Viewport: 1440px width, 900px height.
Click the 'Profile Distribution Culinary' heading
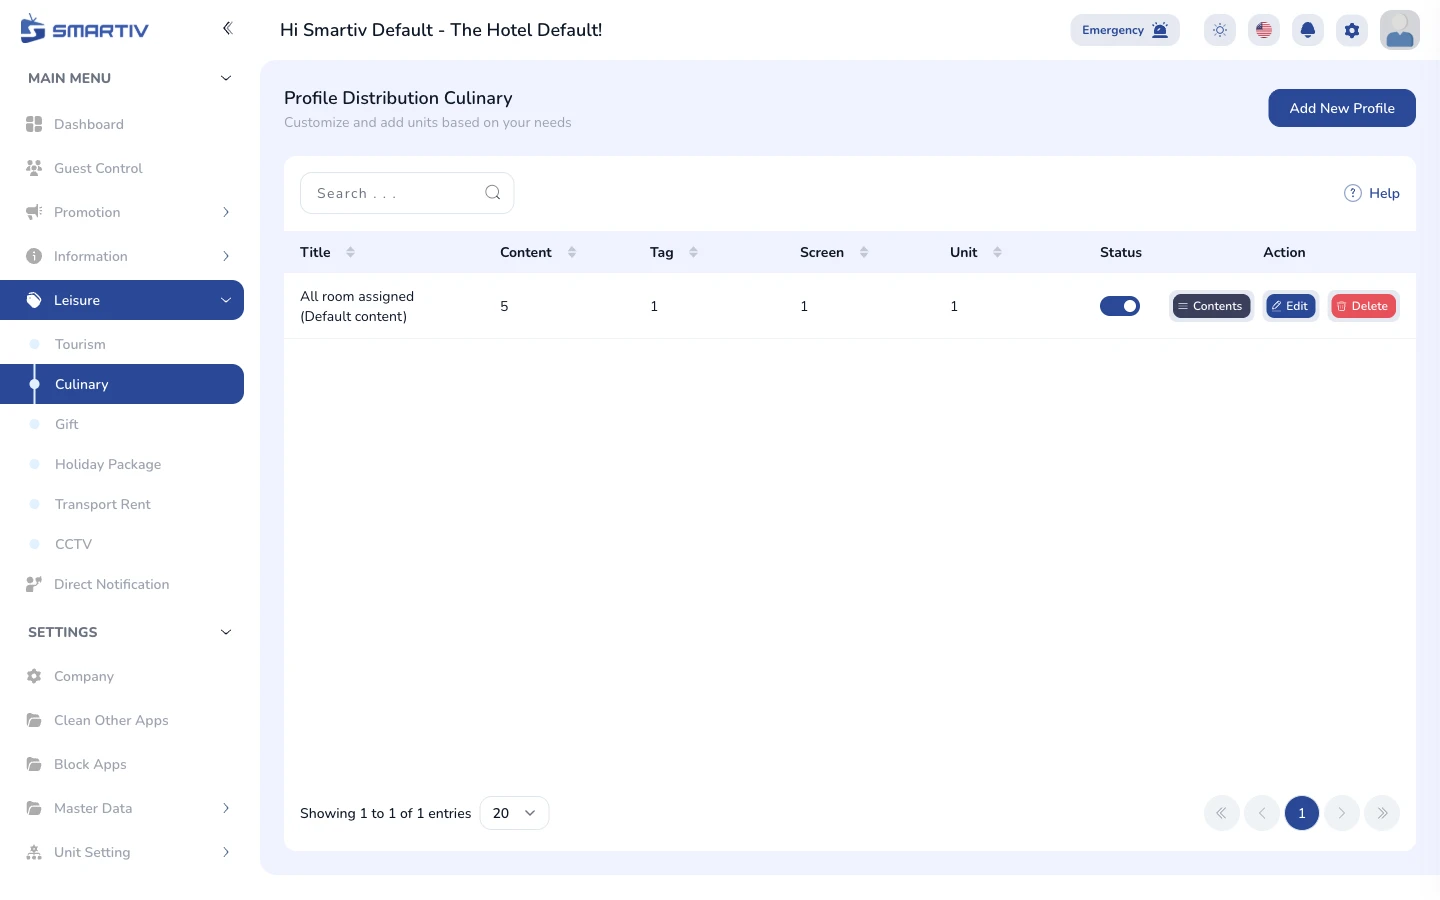coord(398,98)
